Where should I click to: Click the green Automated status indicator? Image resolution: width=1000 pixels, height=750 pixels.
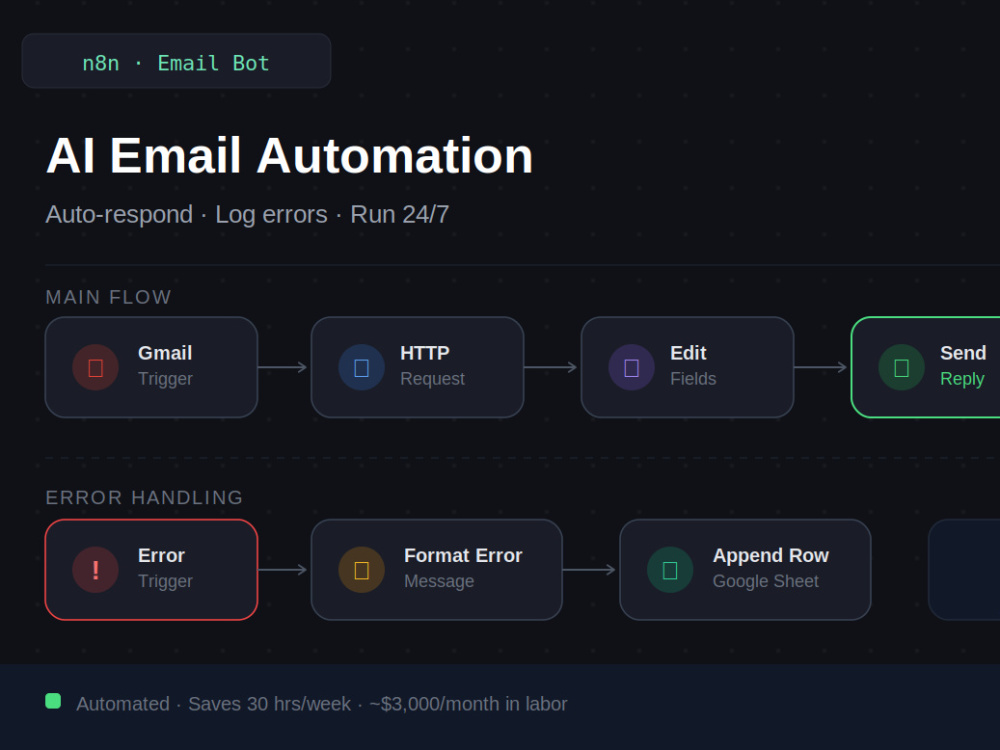pyautogui.click(x=53, y=702)
